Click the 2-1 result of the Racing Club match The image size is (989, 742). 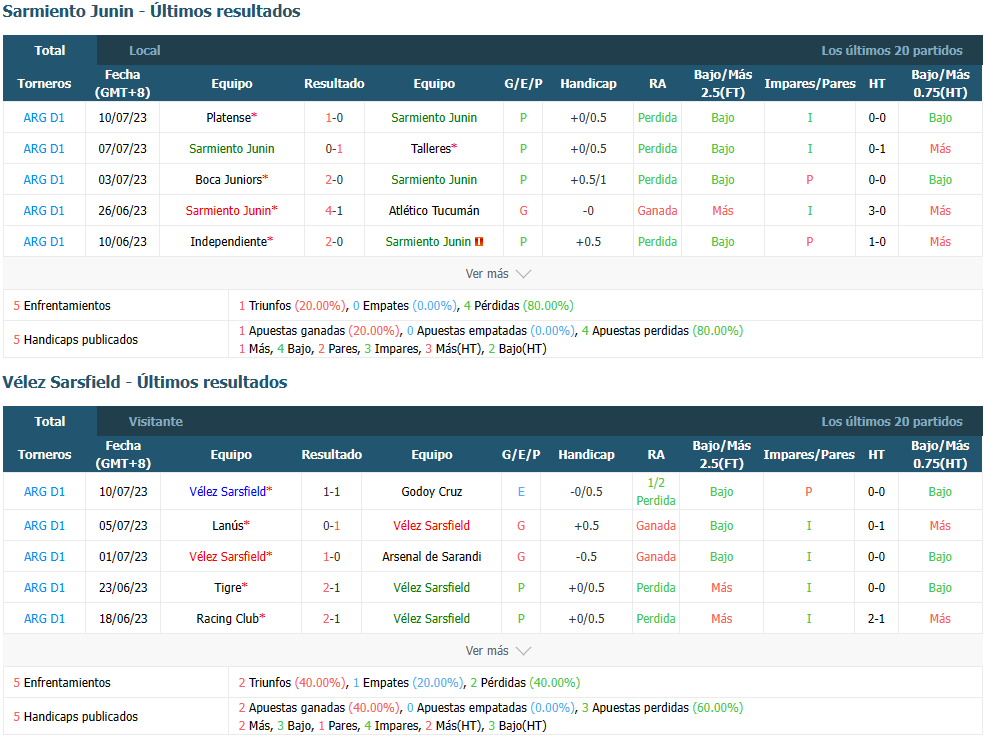tap(332, 618)
